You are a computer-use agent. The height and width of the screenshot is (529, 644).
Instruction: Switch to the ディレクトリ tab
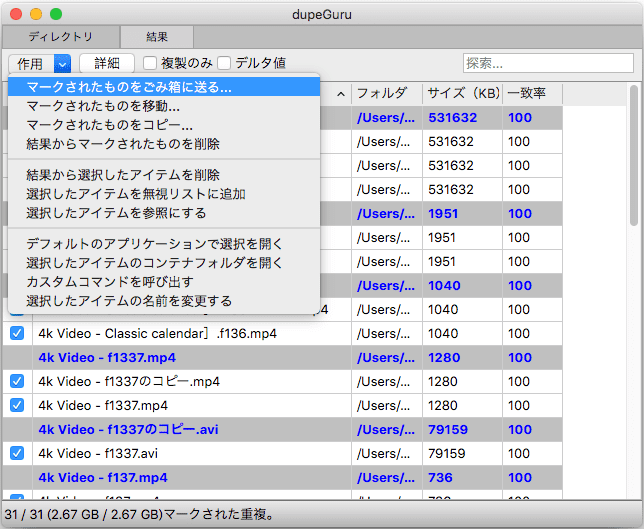point(61,37)
